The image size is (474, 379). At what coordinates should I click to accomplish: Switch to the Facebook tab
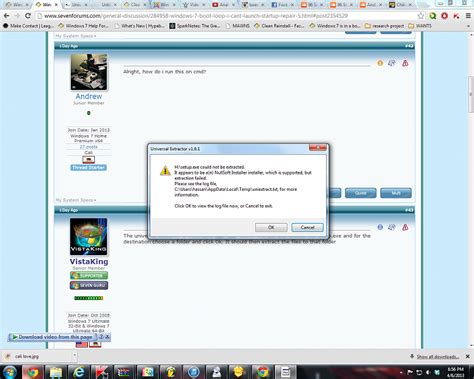tap(283, 5)
